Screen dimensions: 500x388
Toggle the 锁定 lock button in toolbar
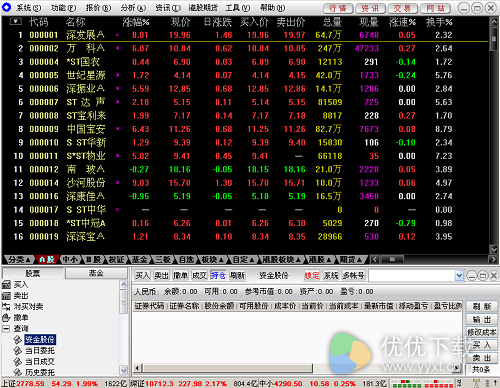point(312,276)
